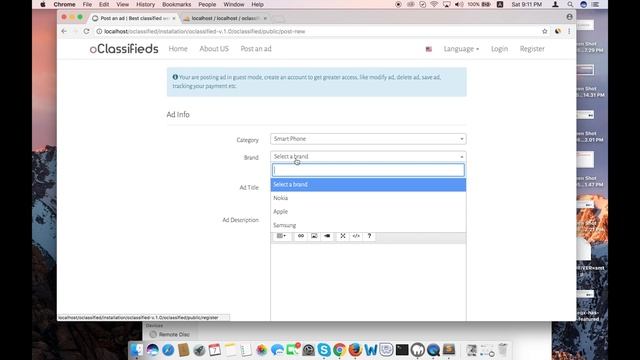Open the Apple menu

[43, 4]
